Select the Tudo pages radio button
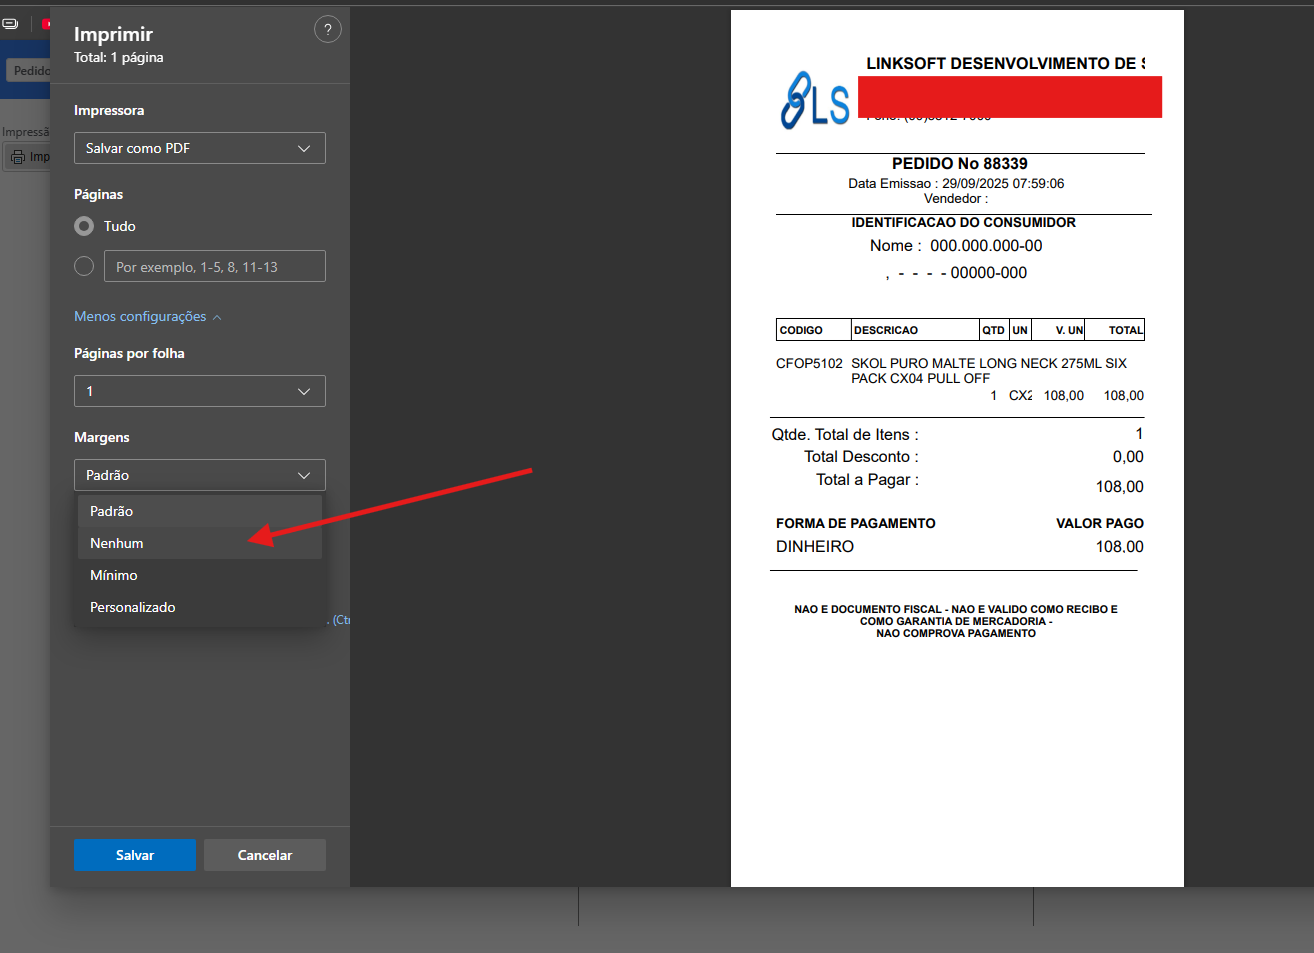1314x953 pixels. point(84,226)
